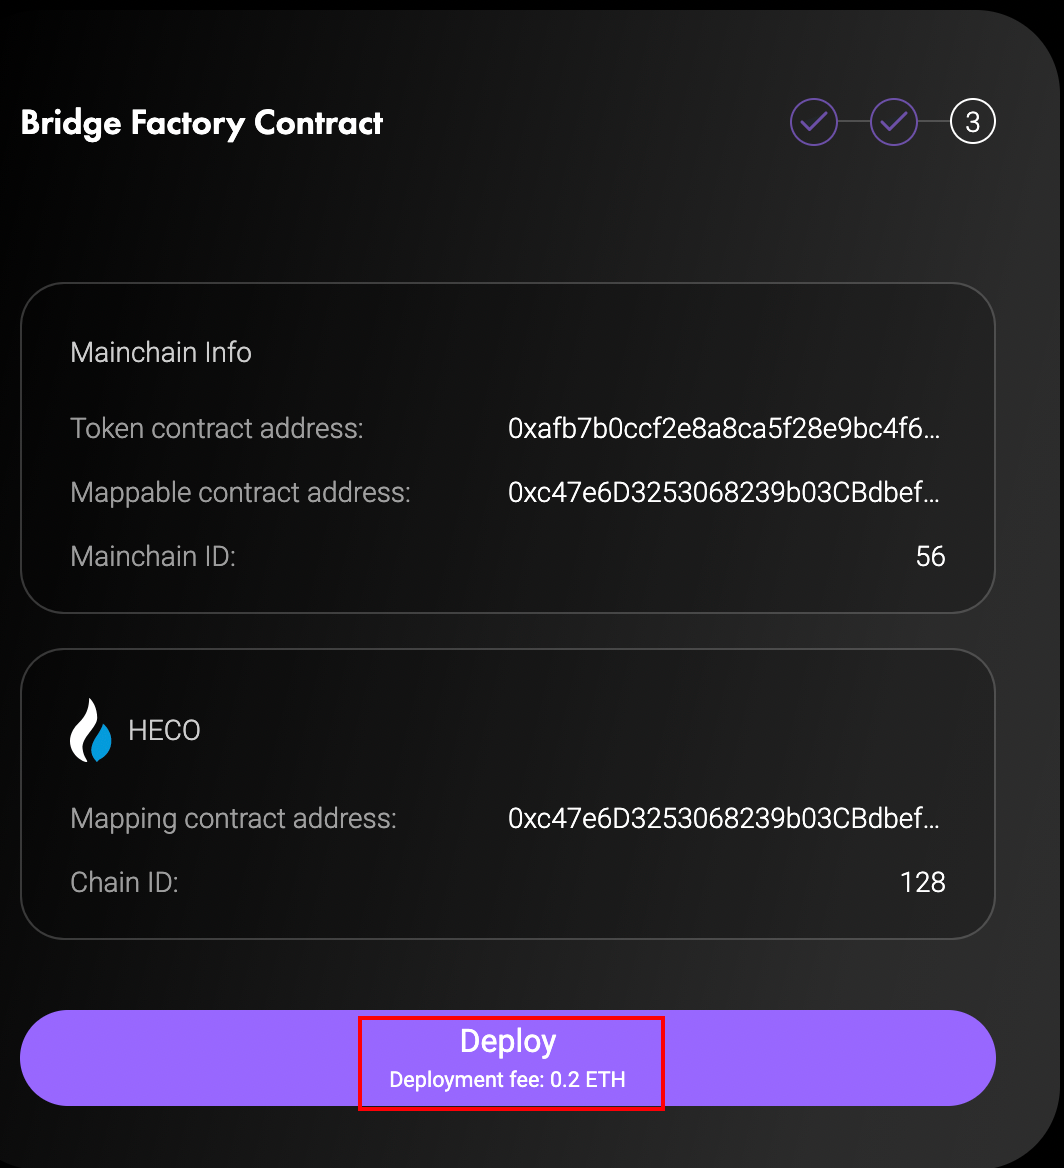
Task: Click the Mappable contract address label
Action: click(x=241, y=493)
